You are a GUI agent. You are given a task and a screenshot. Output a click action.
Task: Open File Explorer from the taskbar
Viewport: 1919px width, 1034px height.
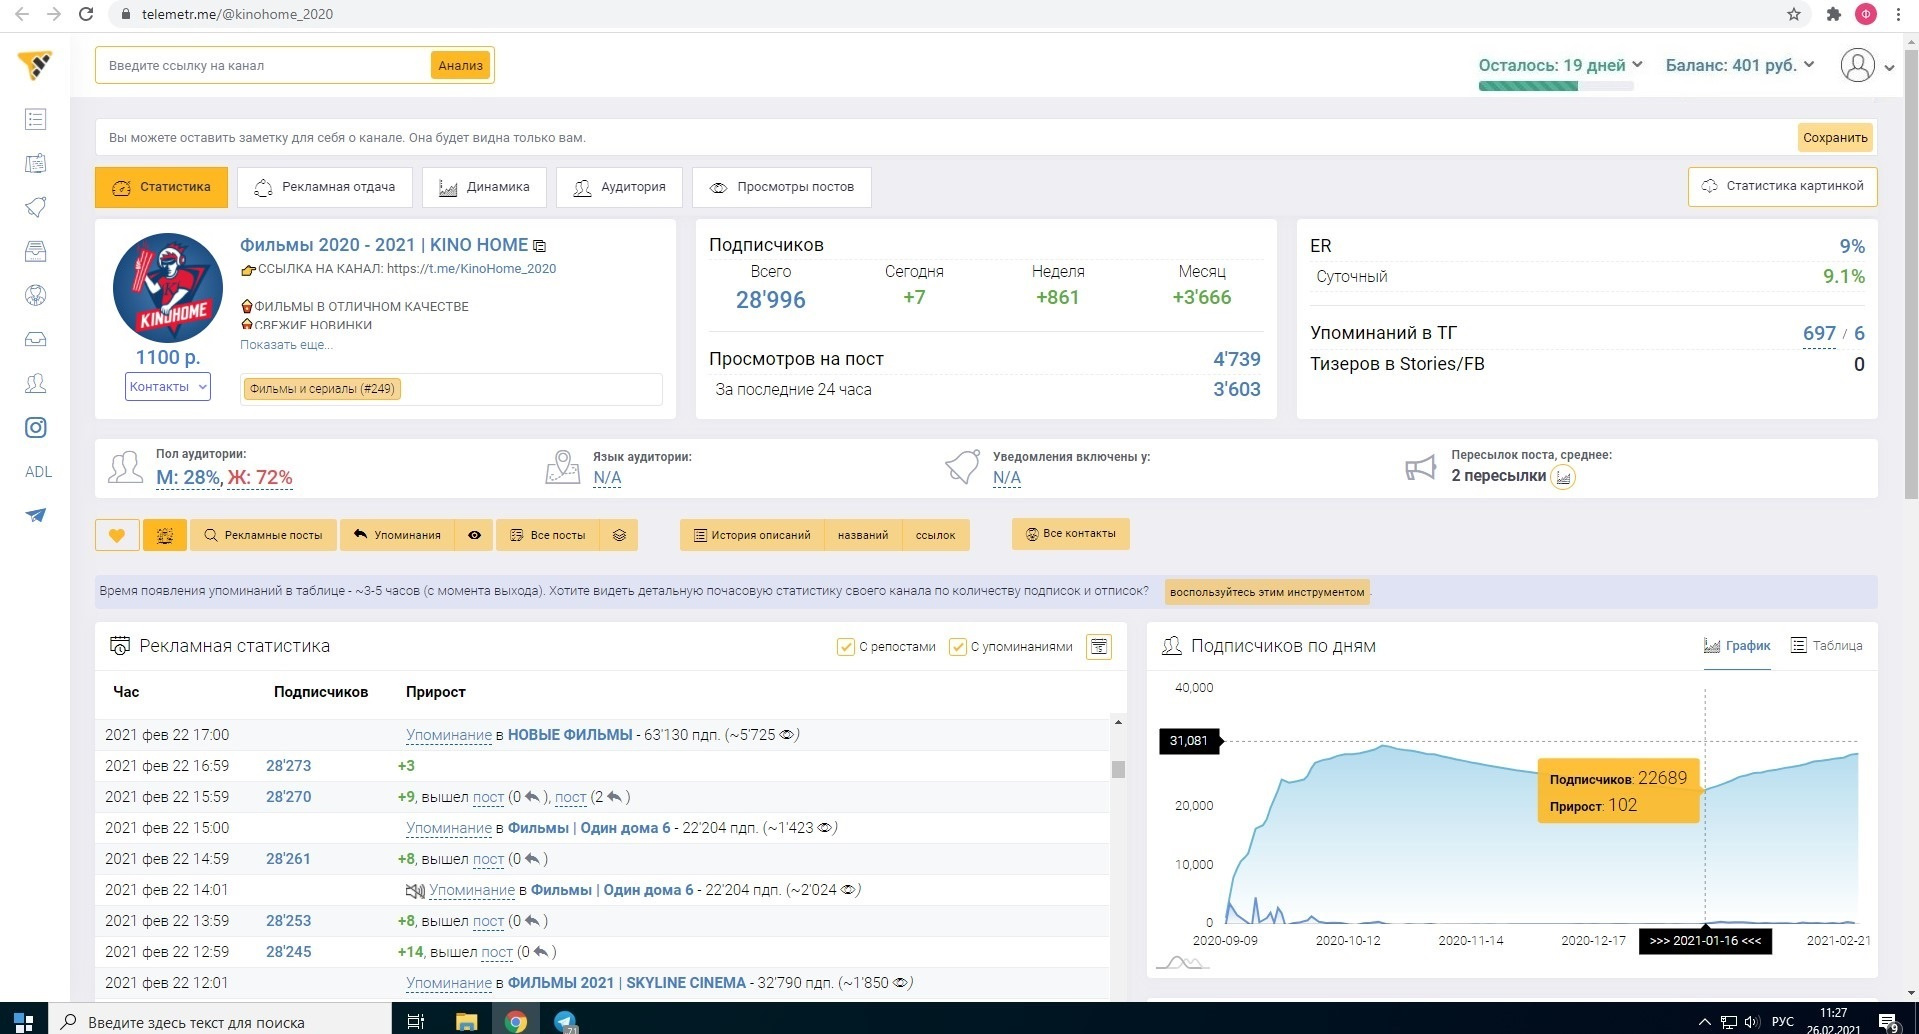(467, 1021)
